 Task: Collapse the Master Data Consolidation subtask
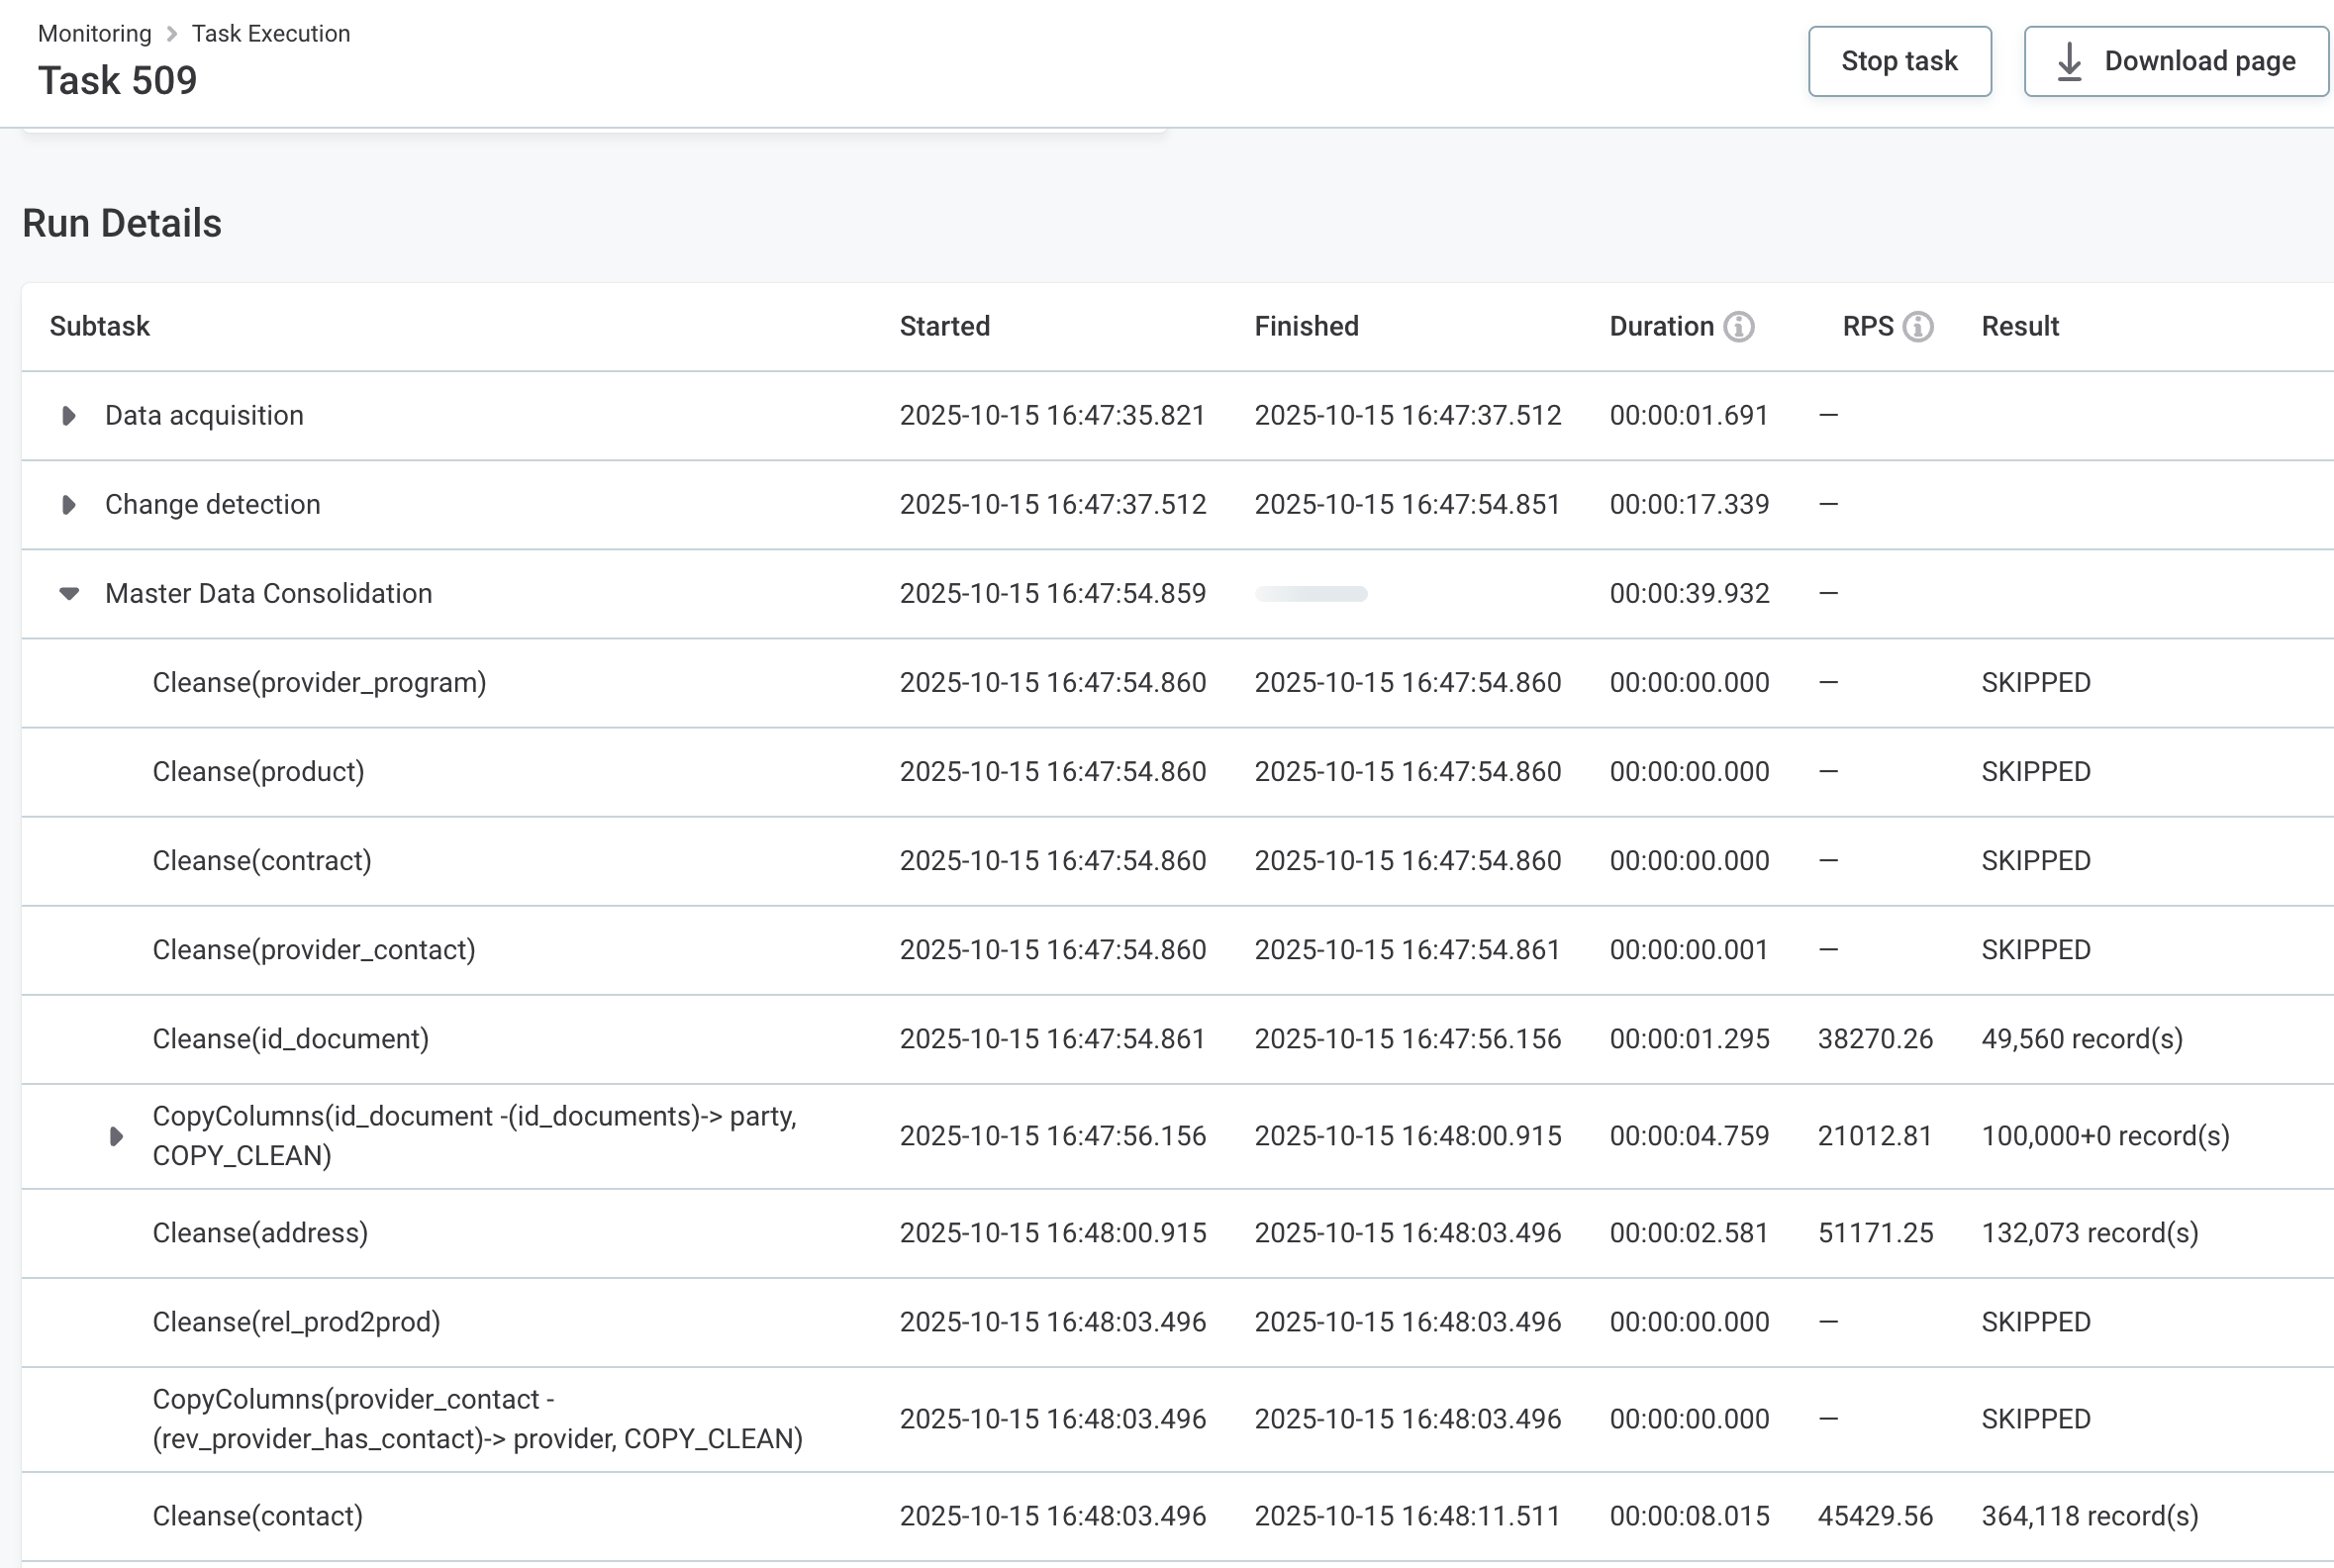[x=69, y=593]
